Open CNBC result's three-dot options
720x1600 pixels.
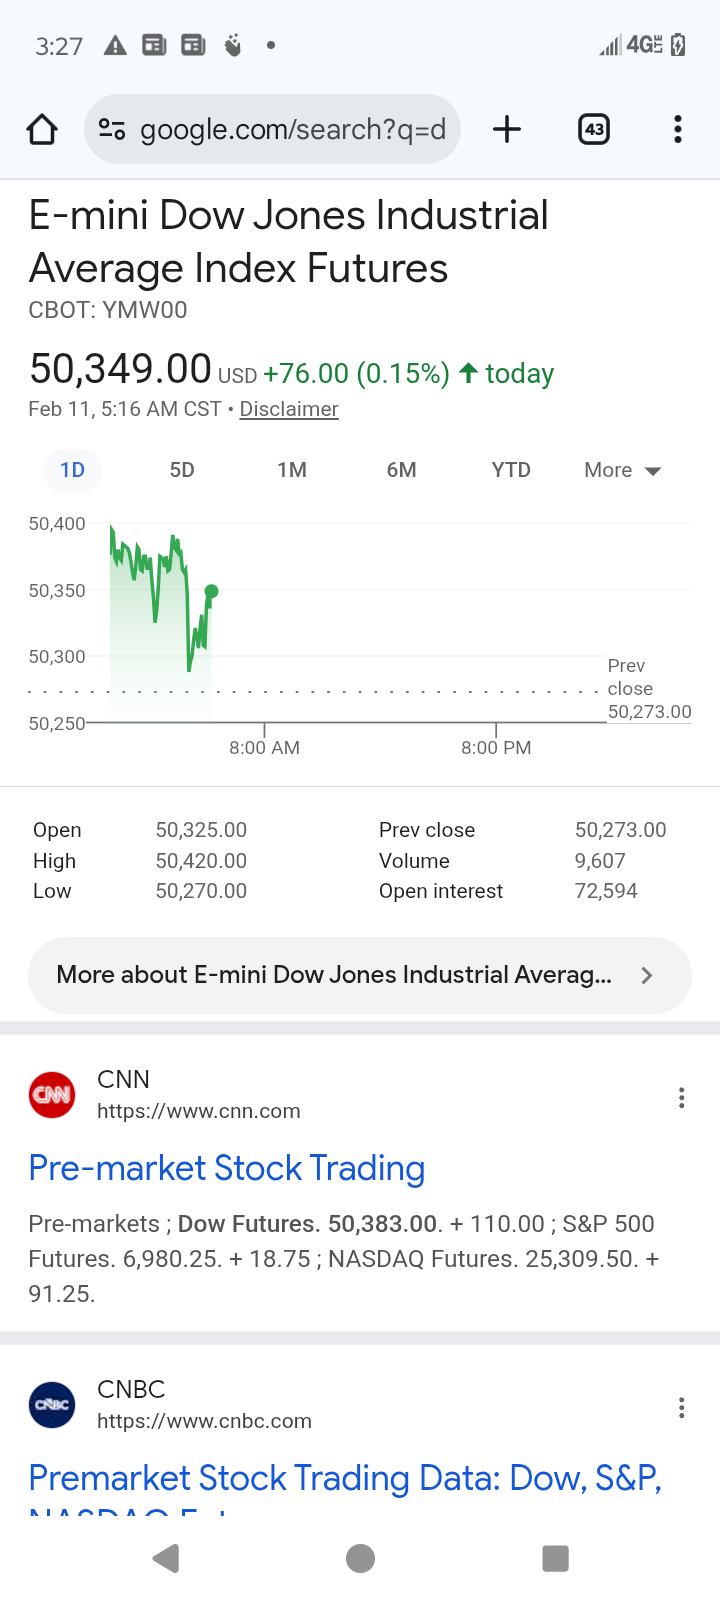click(x=681, y=1408)
